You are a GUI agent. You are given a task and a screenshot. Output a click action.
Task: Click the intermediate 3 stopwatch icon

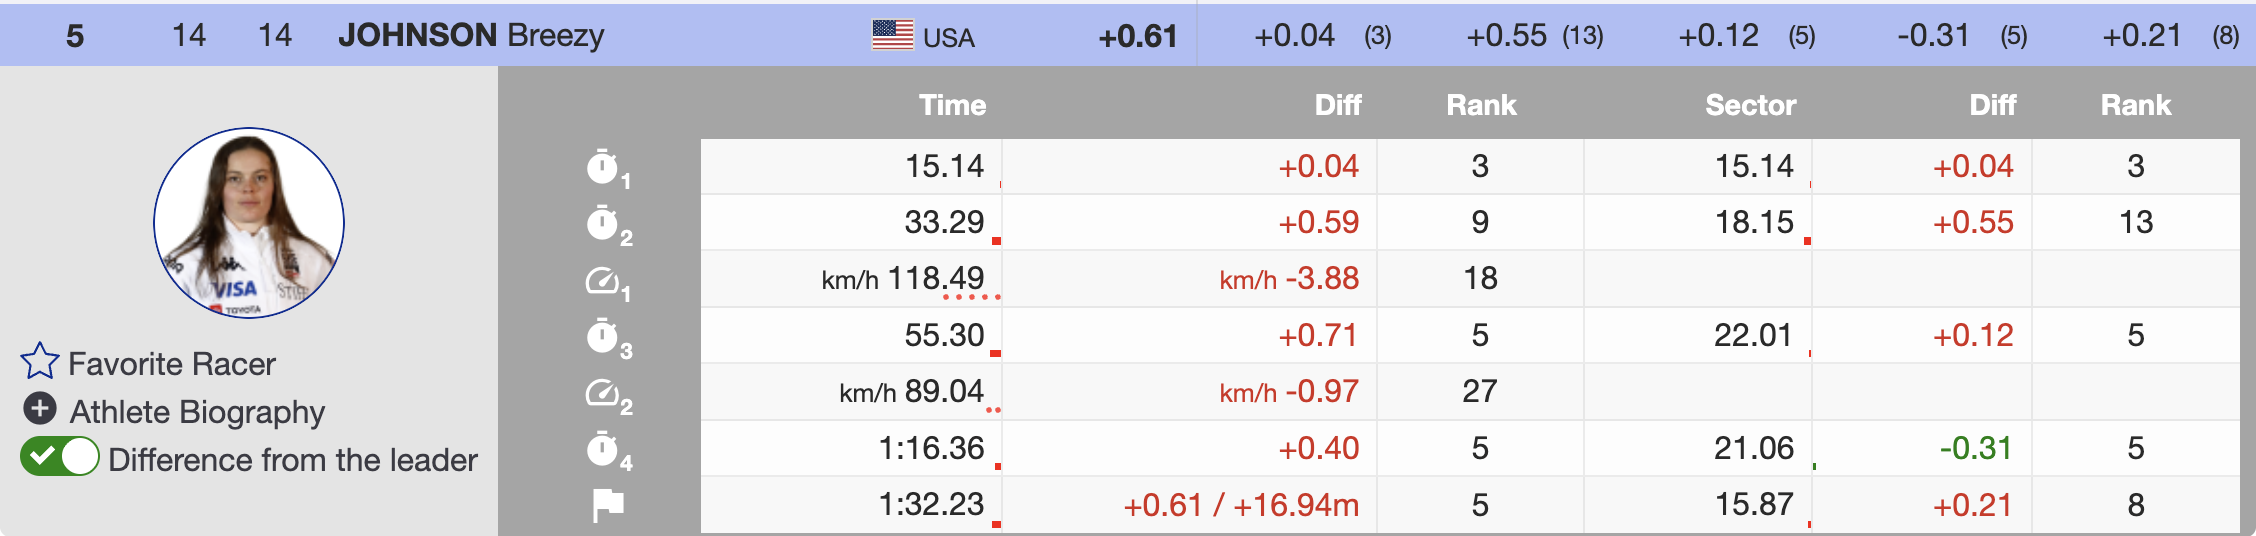pos(603,336)
